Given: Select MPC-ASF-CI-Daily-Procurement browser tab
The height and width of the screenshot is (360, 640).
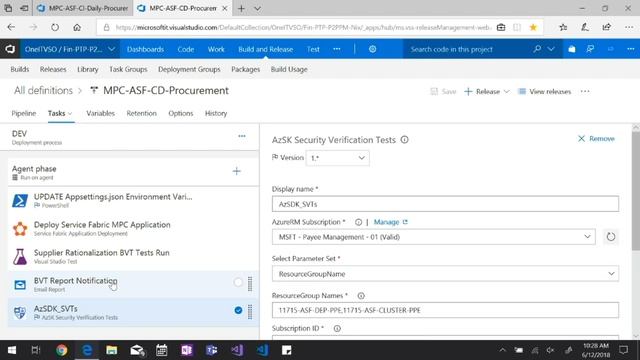Looking at the screenshot, I should point(82,8).
